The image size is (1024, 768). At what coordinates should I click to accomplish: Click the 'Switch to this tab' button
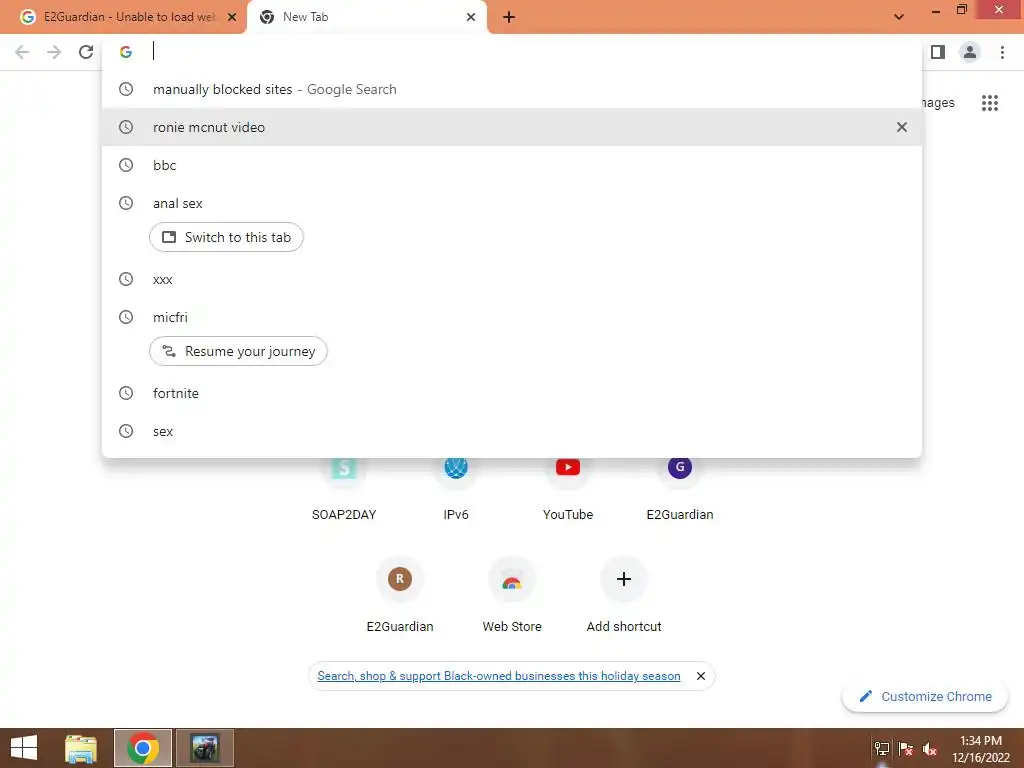[x=226, y=237]
